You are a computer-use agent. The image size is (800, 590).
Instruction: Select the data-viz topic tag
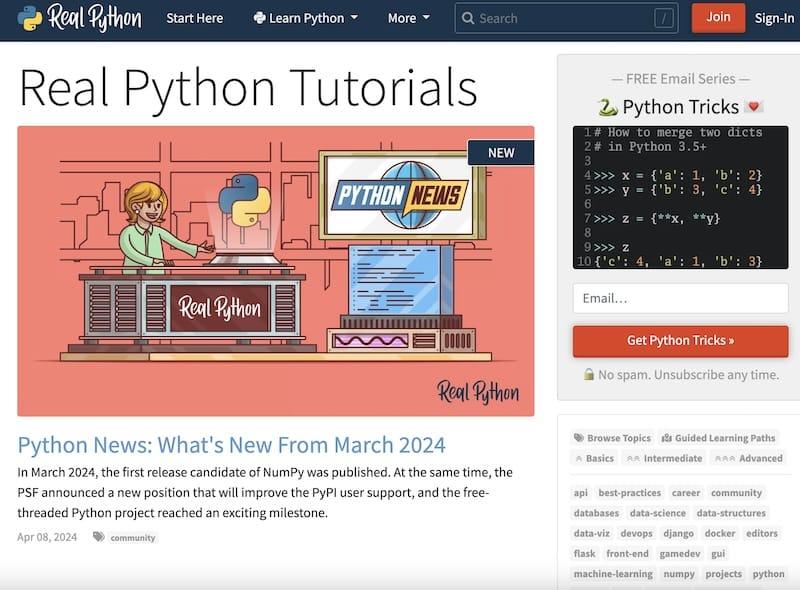[591, 533]
